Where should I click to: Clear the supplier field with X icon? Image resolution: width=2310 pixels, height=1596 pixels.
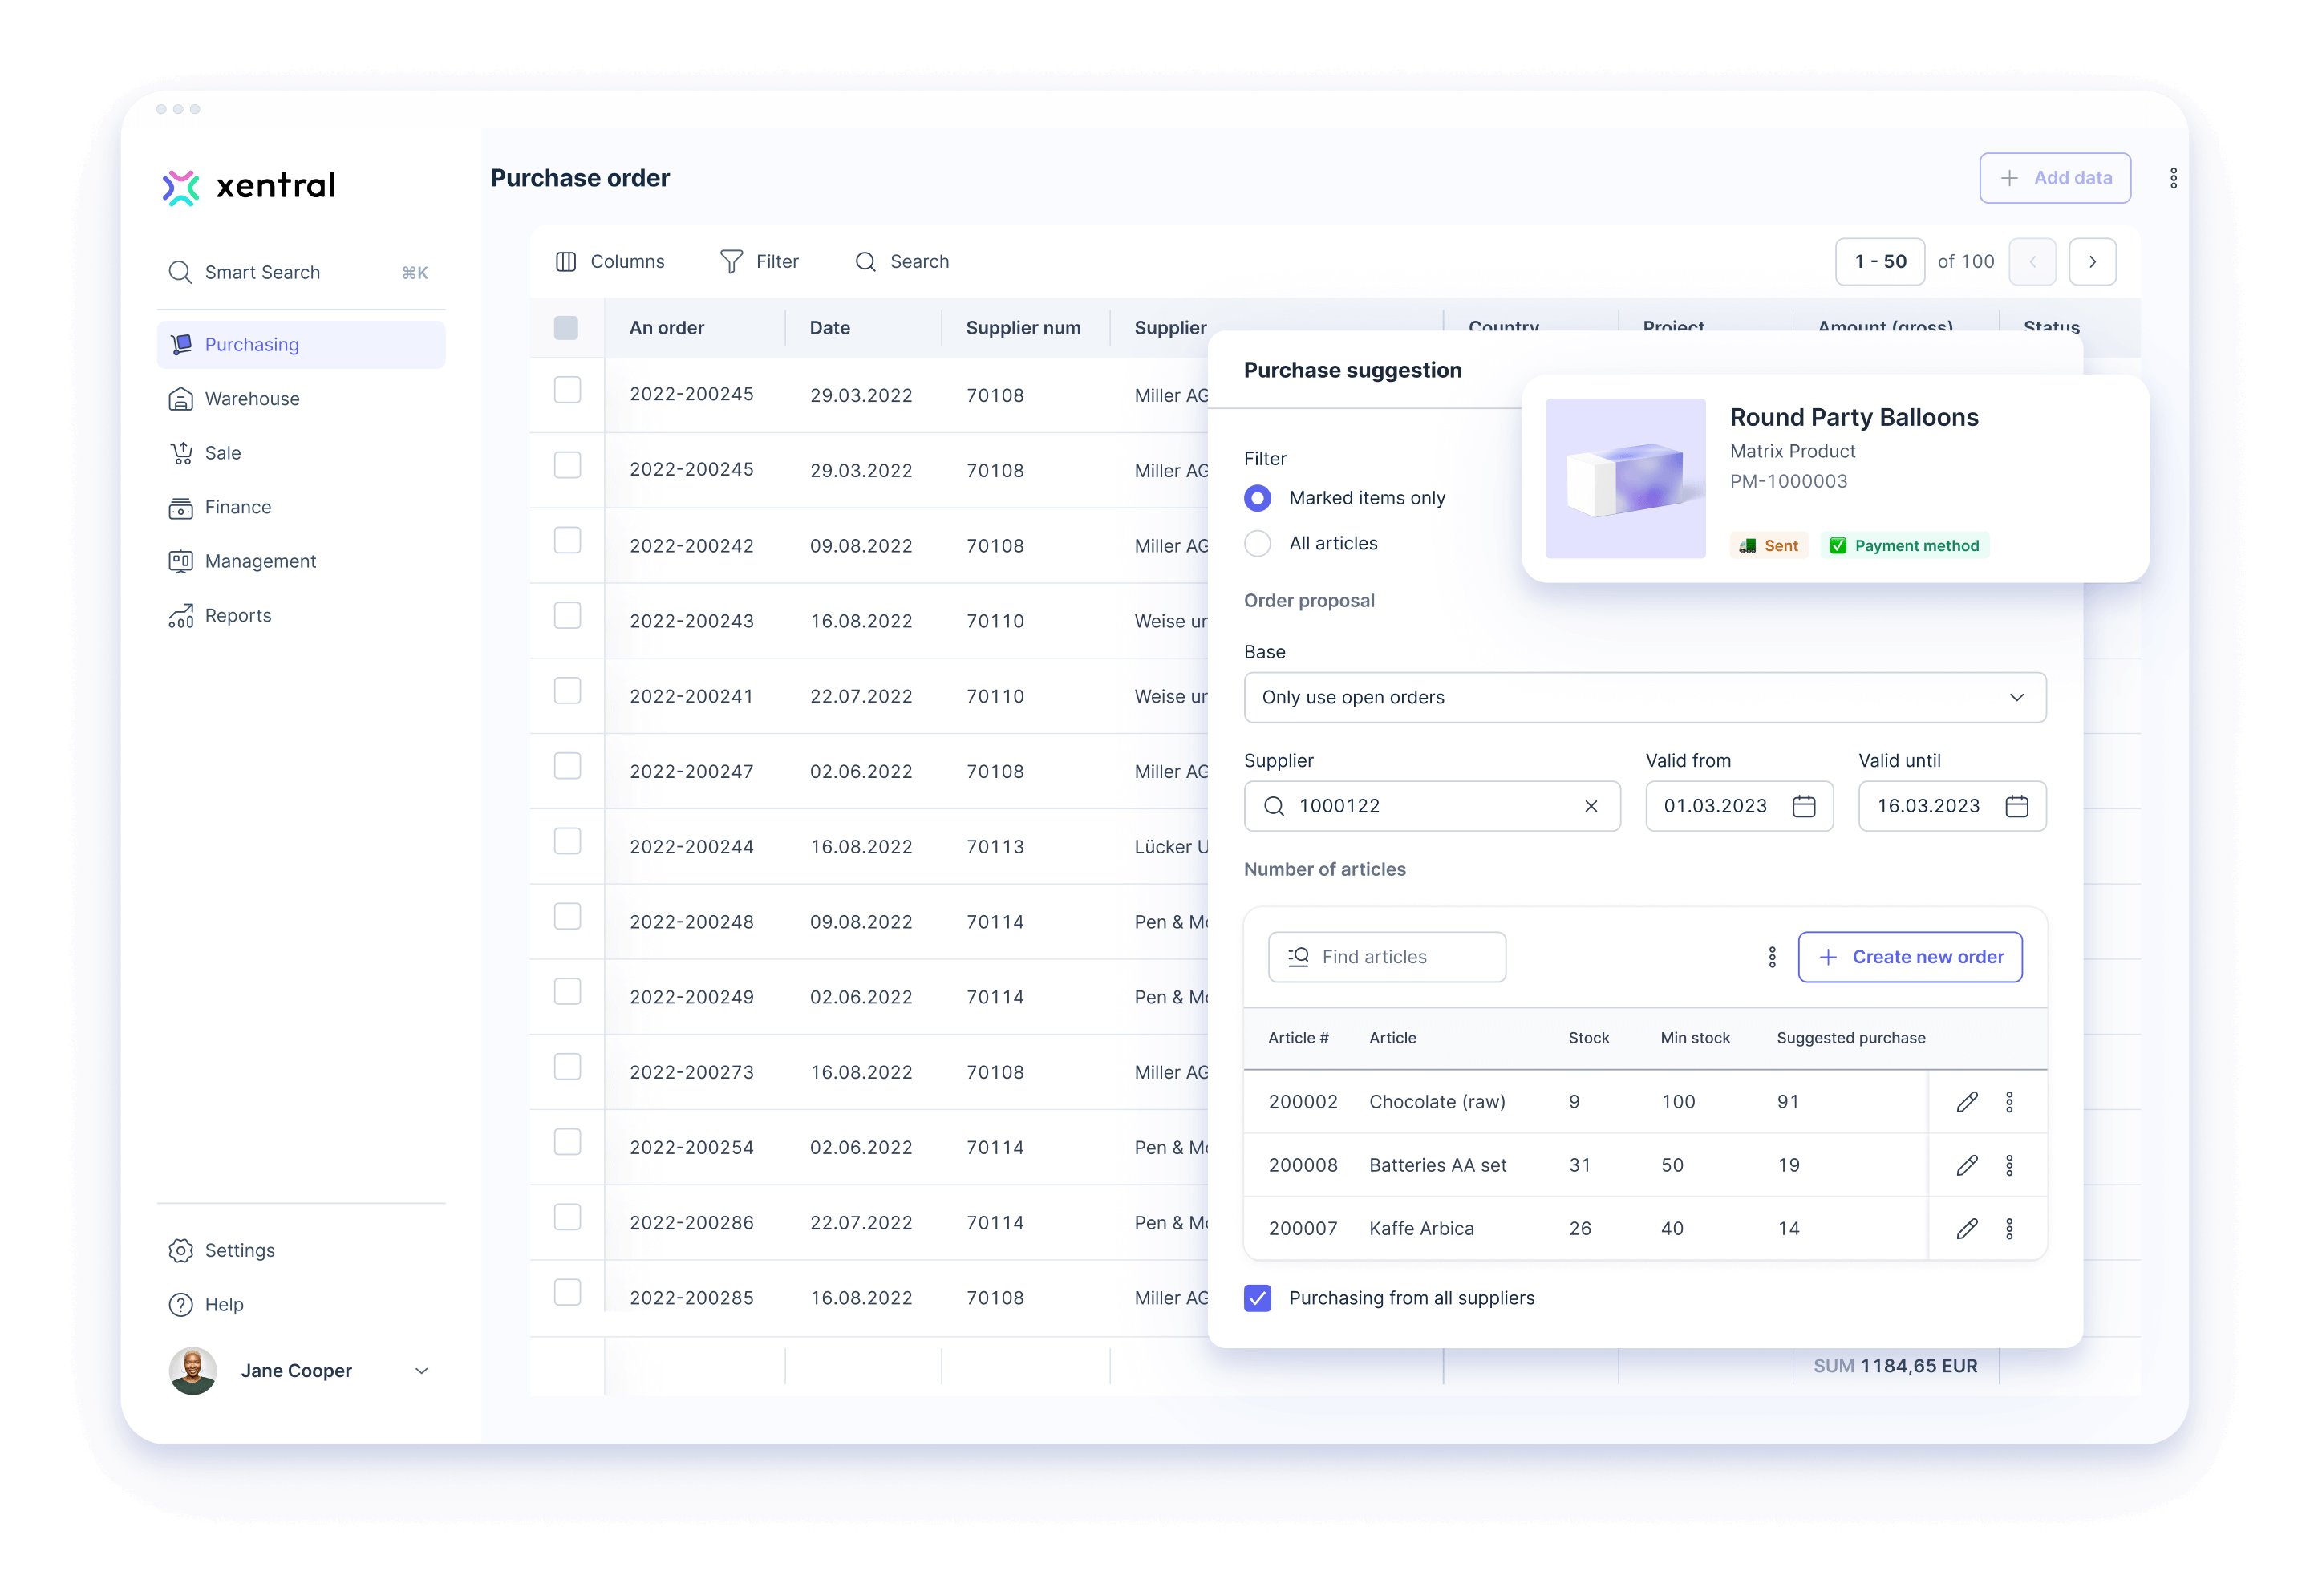point(1590,806)
